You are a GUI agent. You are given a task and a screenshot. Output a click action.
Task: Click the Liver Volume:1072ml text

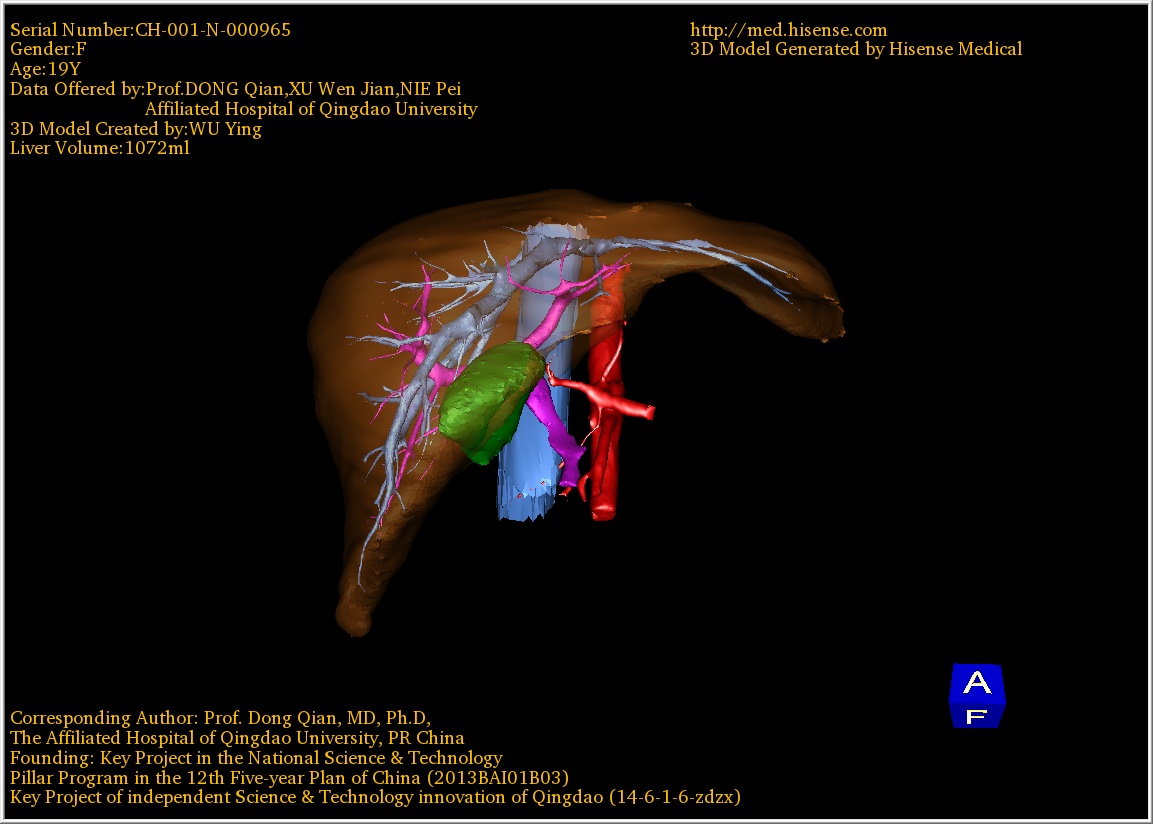tap(100, 148)
